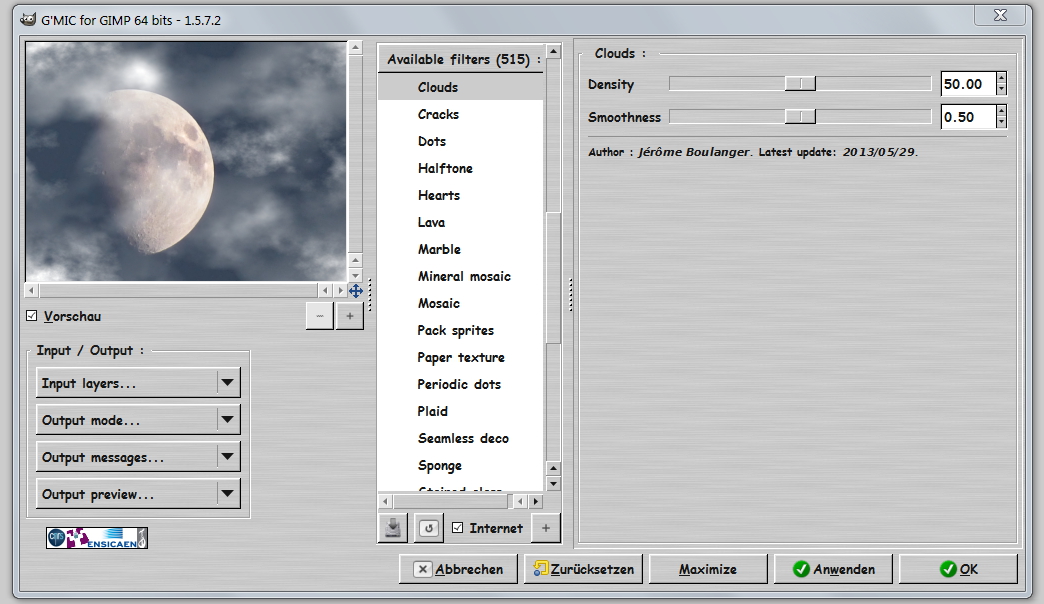1044x604 pixels.
Task: Click filter list horizontal scrollbar left arrow
Action: tap(386, 501)
